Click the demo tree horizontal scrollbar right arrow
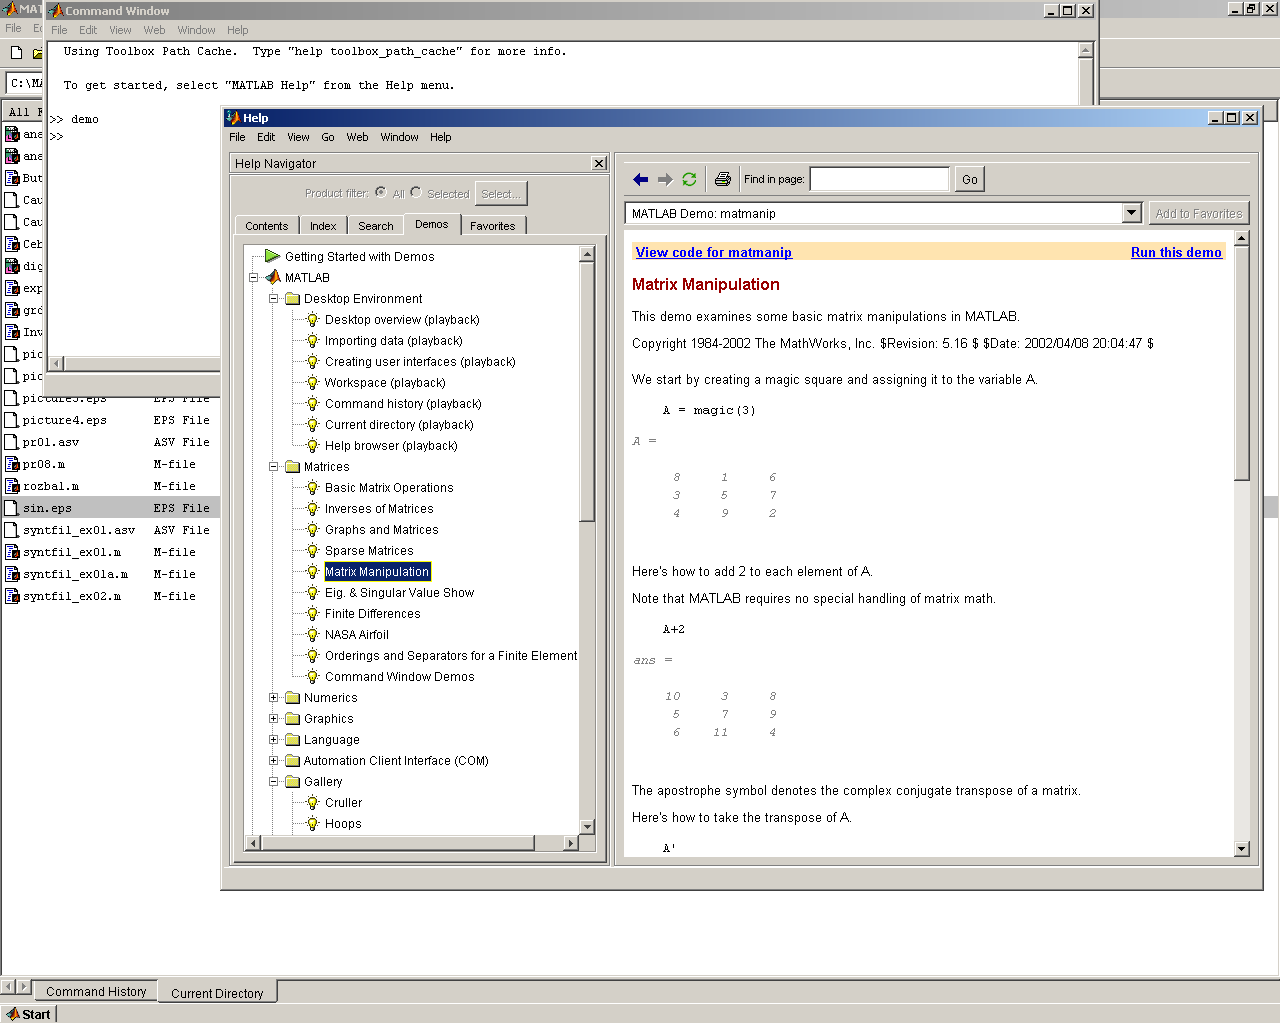 [571, 843]
